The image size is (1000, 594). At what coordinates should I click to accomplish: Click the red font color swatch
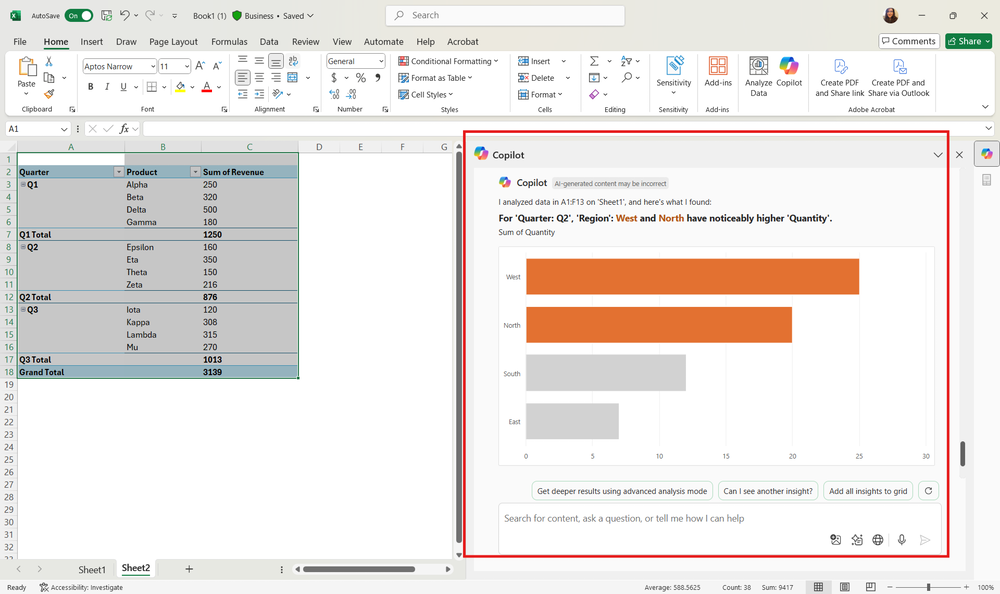207,87
